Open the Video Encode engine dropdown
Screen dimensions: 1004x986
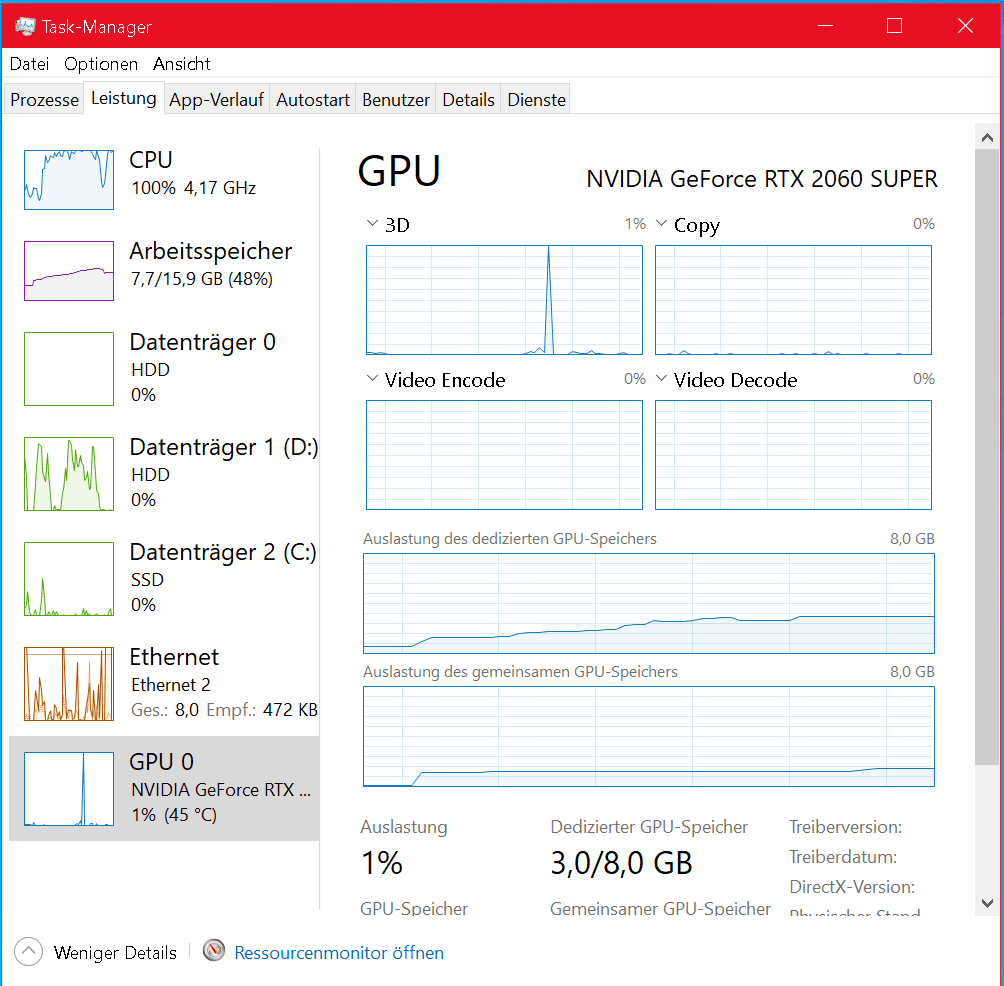coord(372,378)
